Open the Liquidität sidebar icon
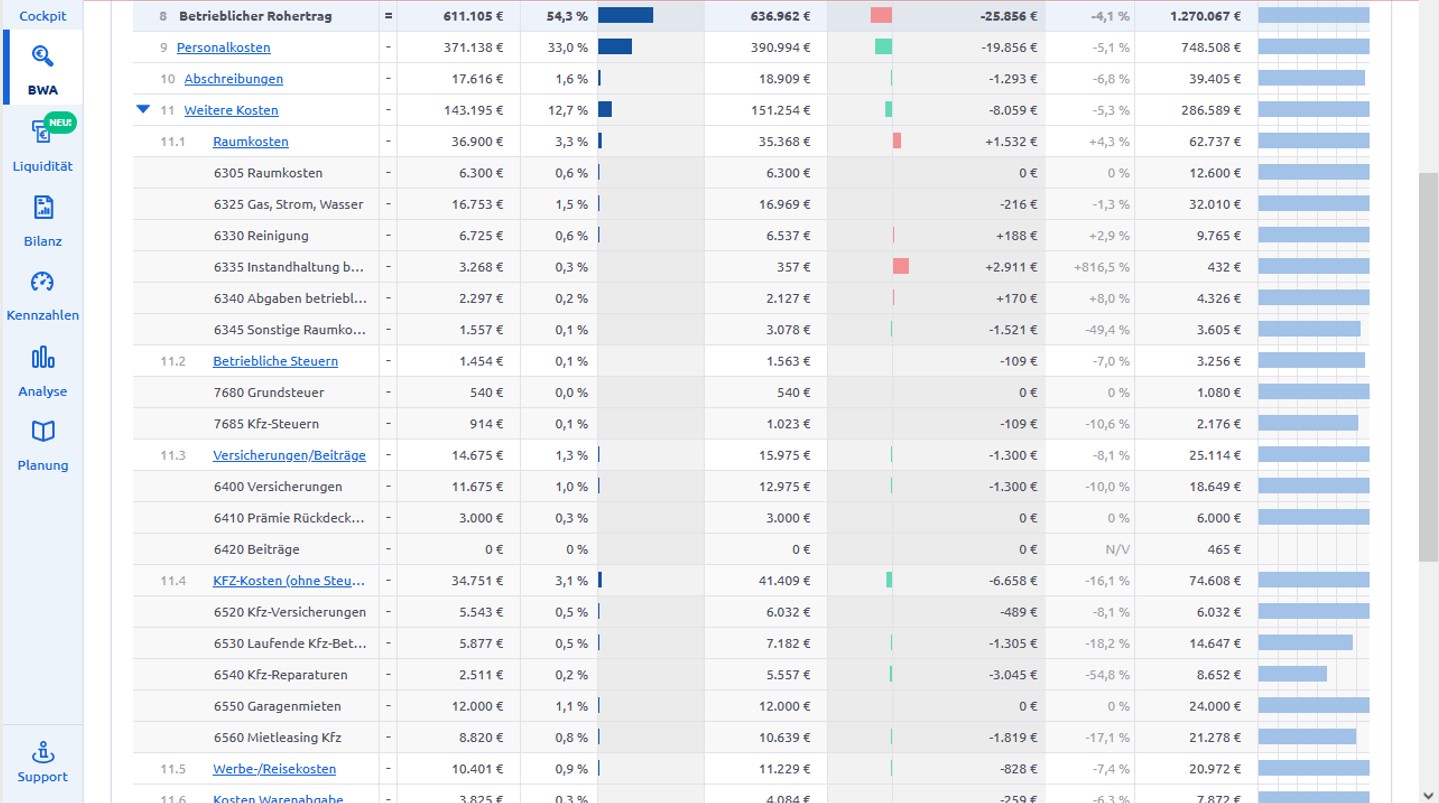This screenshot has width=1439, height=803. pyautogui.click(x=41, y=132)
